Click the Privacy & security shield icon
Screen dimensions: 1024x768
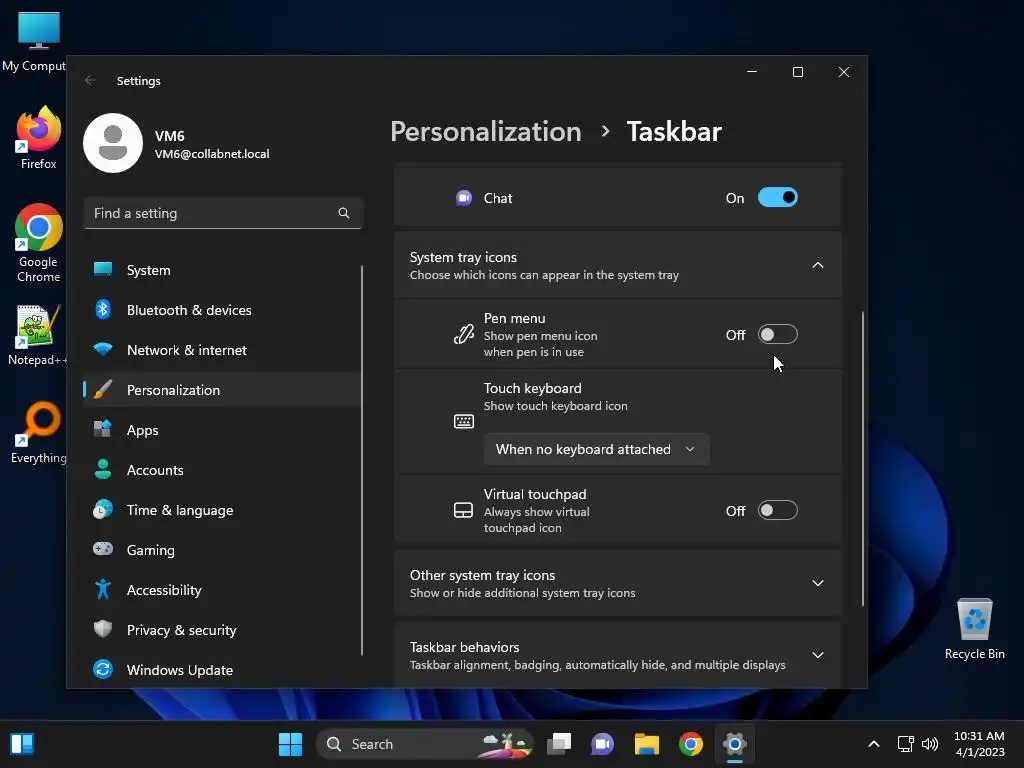tap(103, 629)
